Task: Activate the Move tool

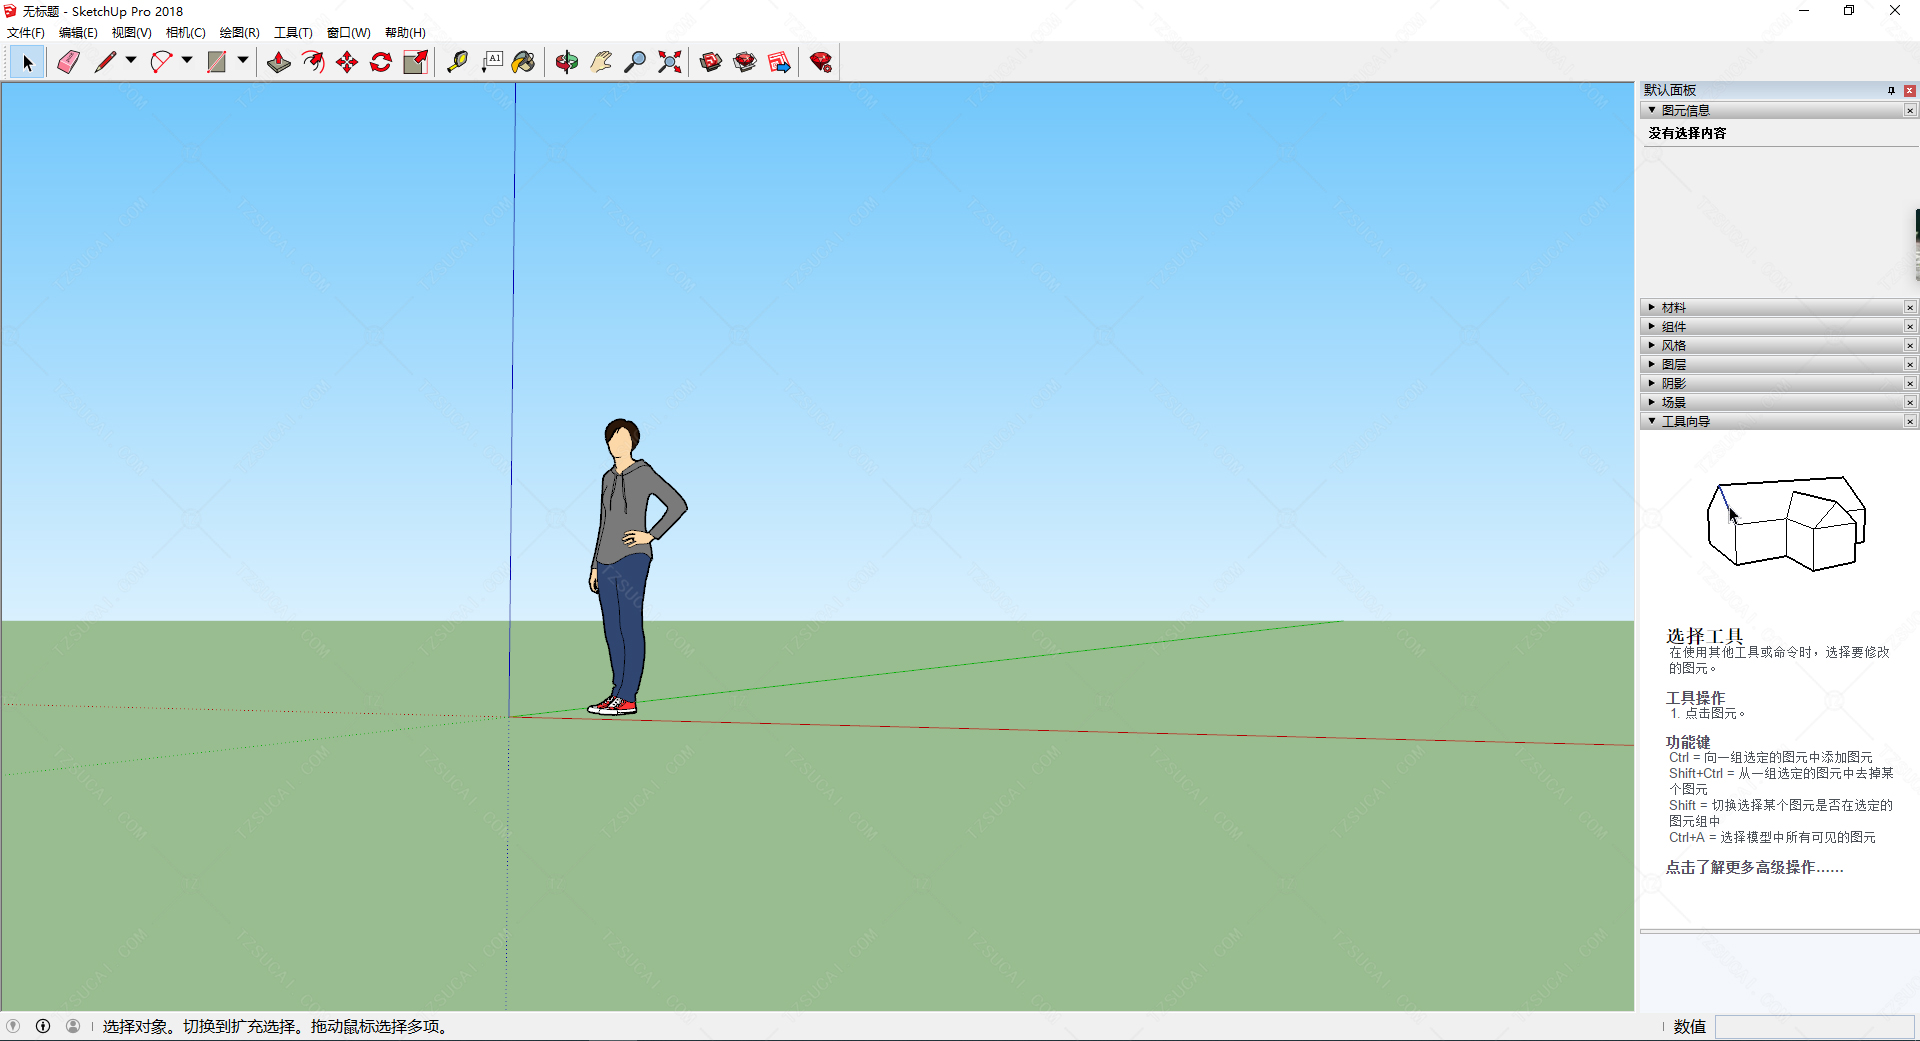Action: click(x=347, y=62)
